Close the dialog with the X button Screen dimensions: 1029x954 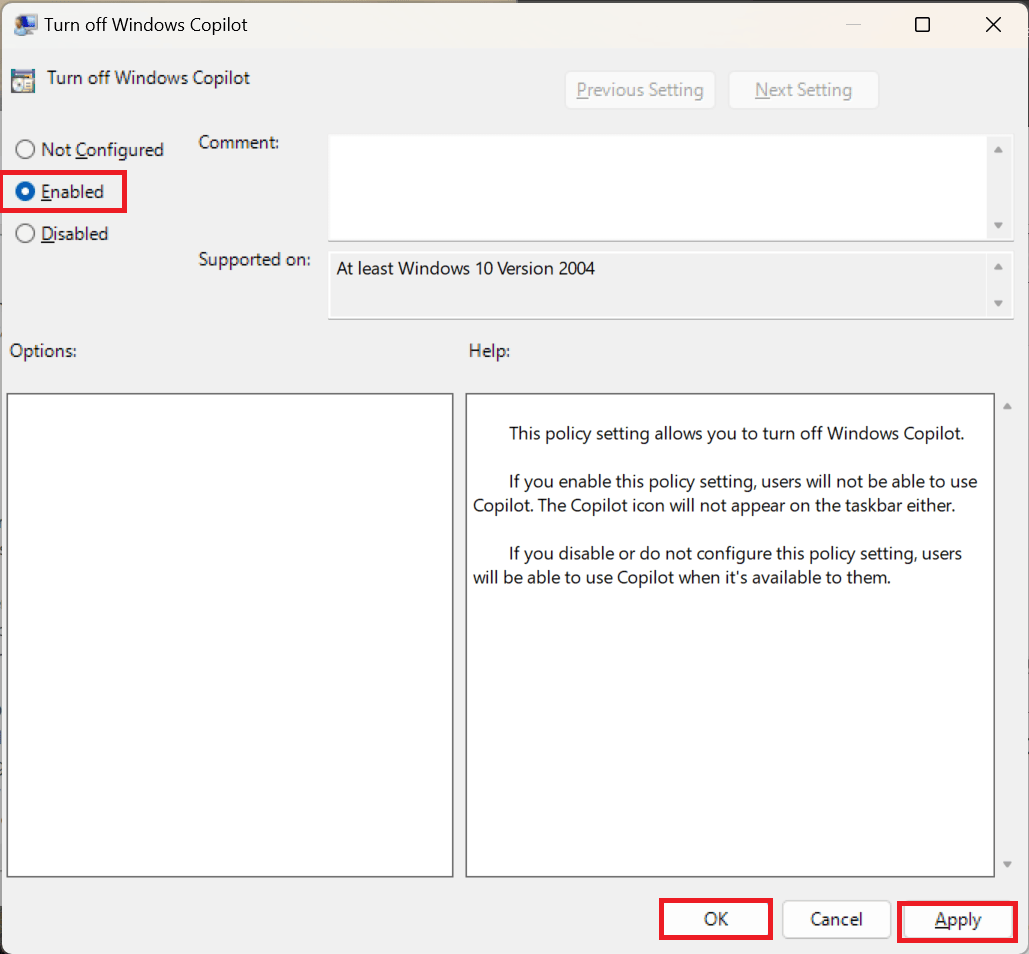(x=993, y=25)
